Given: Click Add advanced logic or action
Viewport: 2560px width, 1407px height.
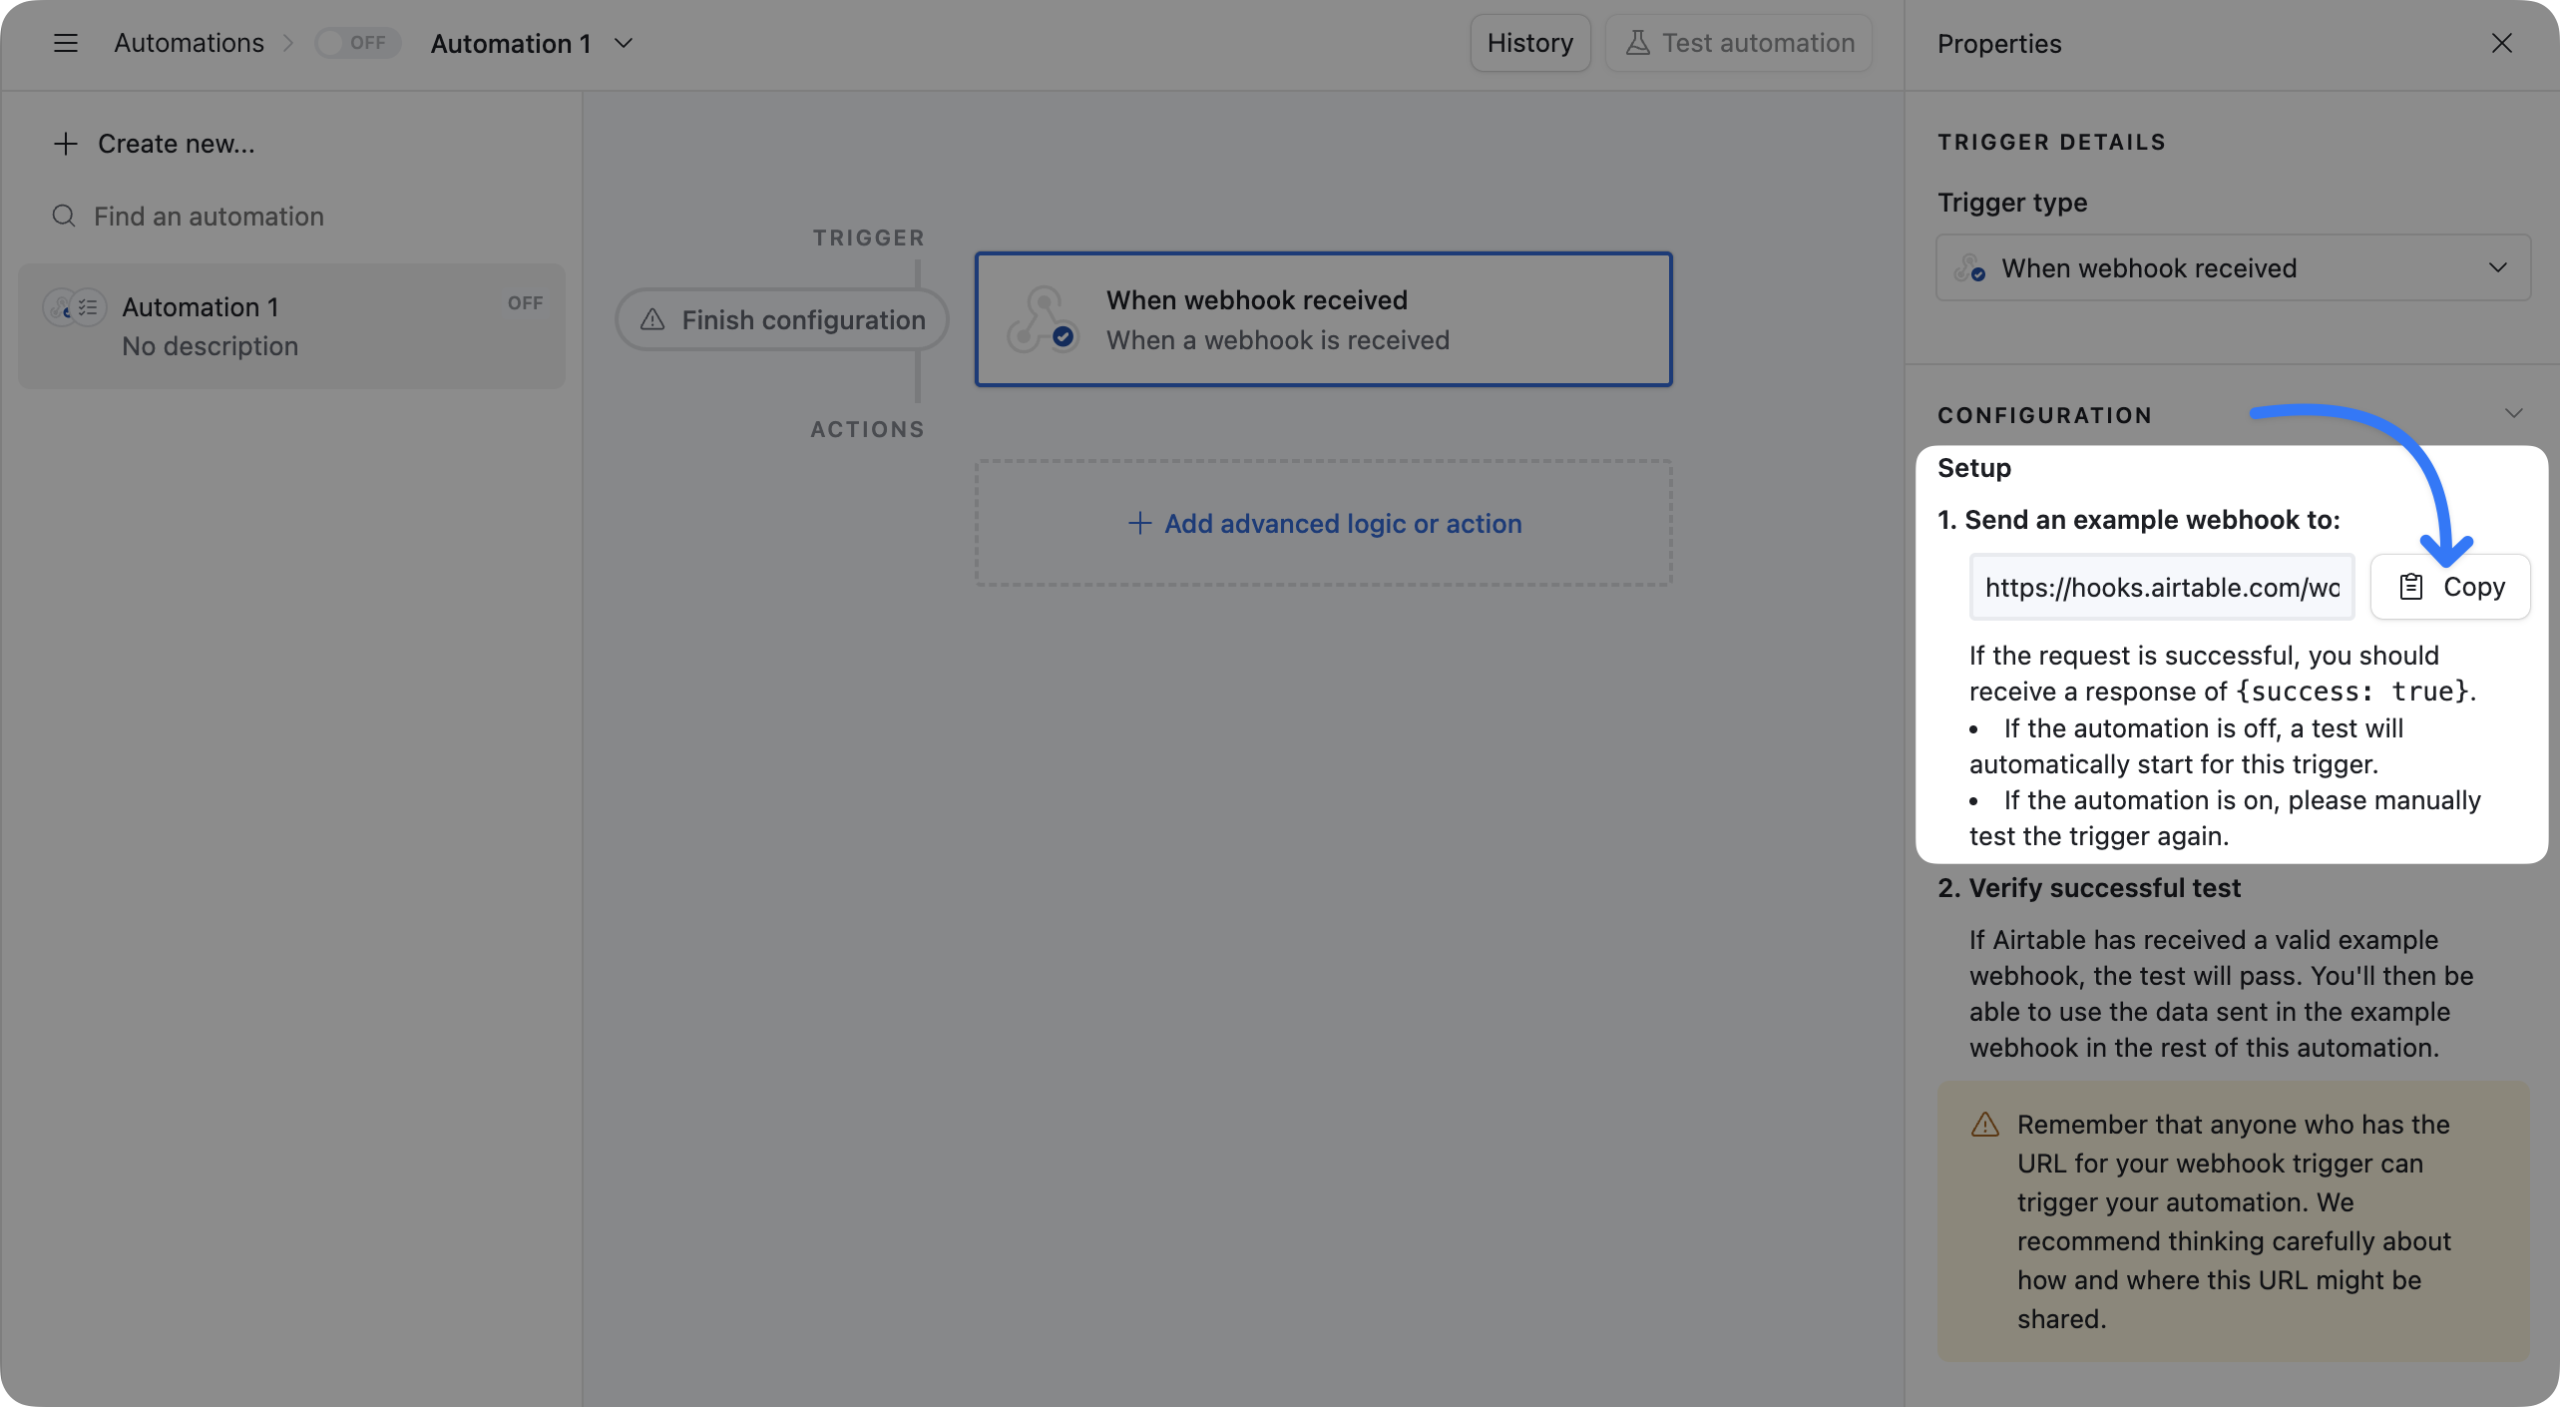Looking at the screenshot, I should pyautogui.click(x=1323, y=523).
